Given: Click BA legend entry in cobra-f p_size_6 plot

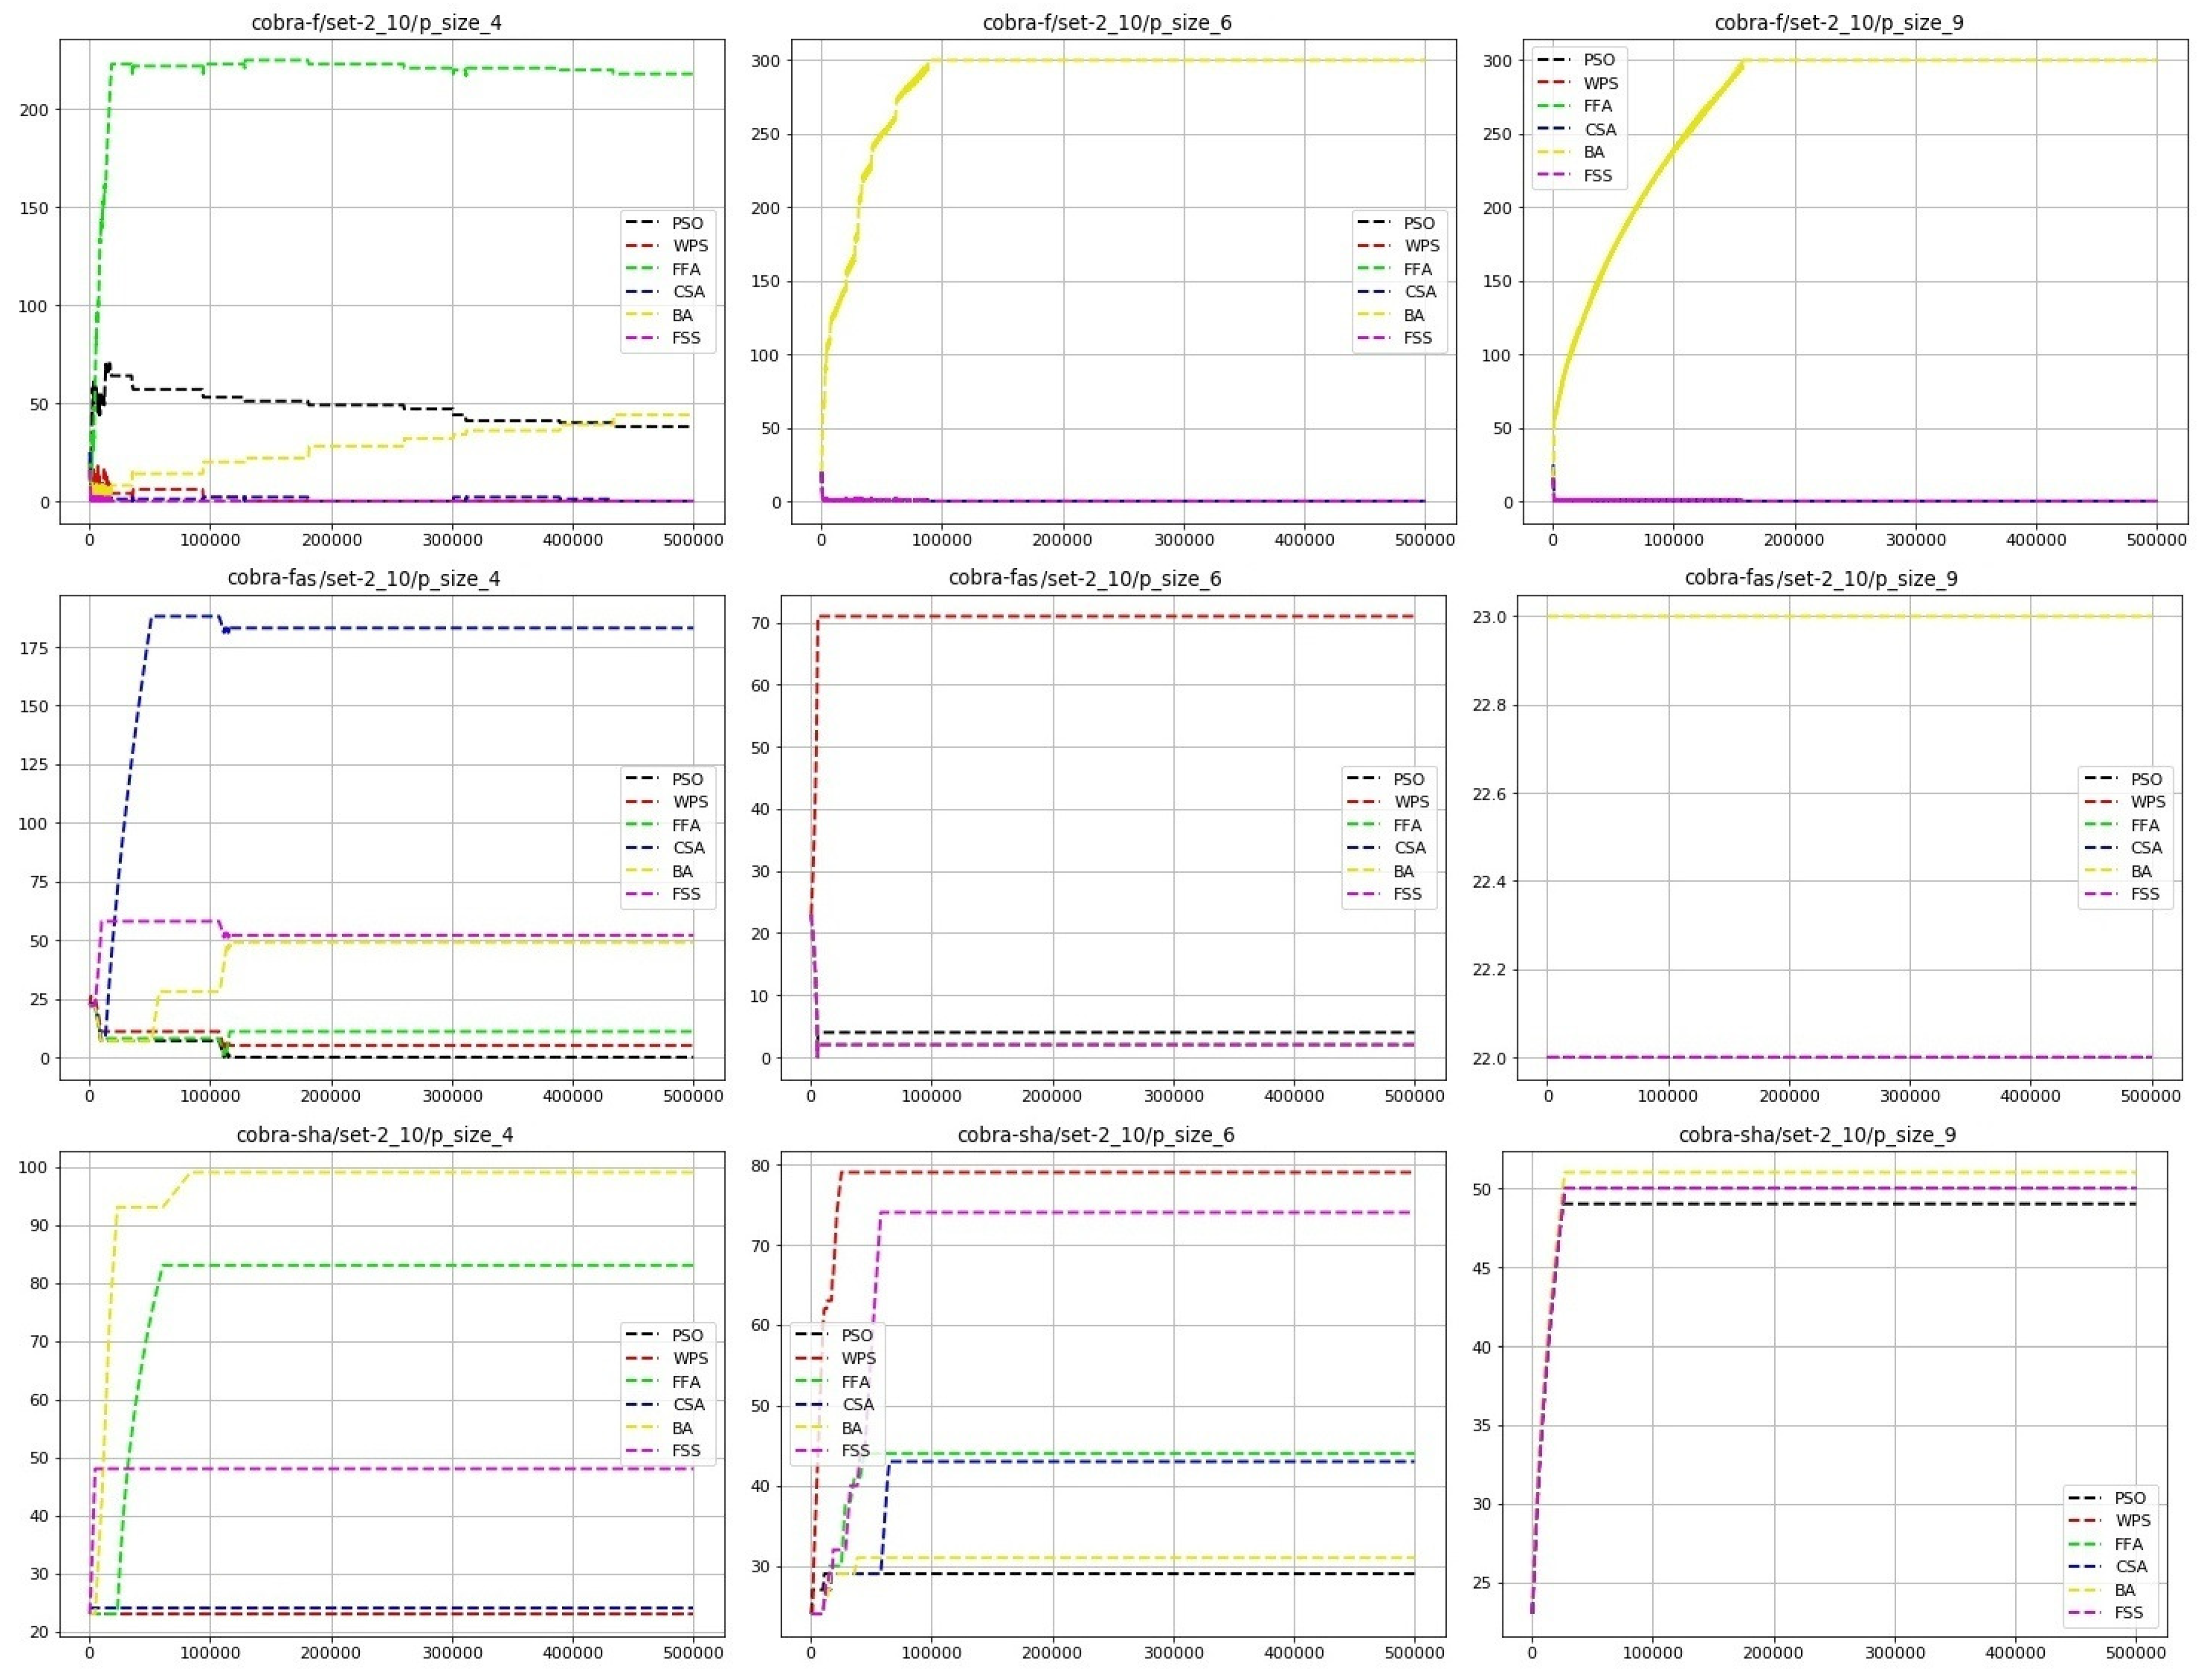Looking at the screenshot, I should click(1414, 315).
